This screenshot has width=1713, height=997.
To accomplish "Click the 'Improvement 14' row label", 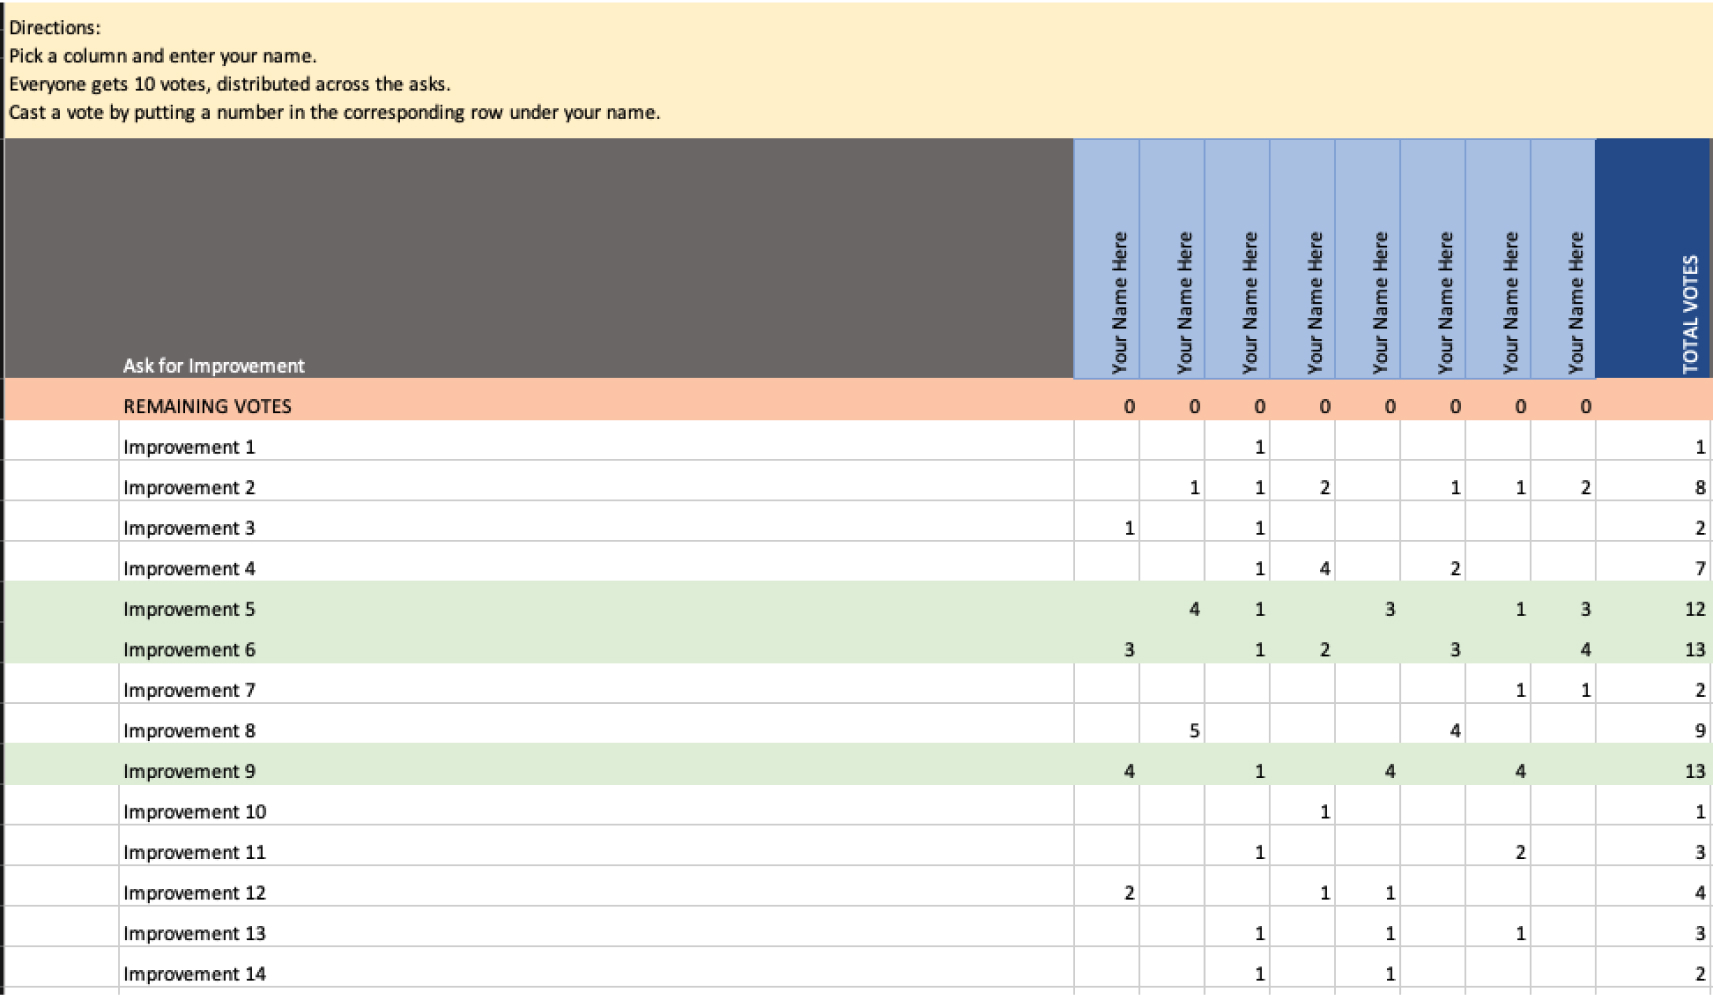I will tap(195, 974).
